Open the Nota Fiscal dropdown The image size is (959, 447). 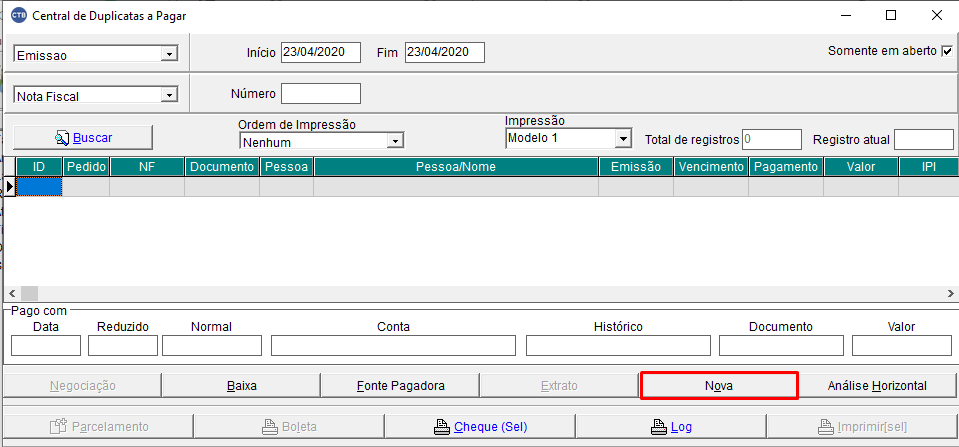click(168, 95)
